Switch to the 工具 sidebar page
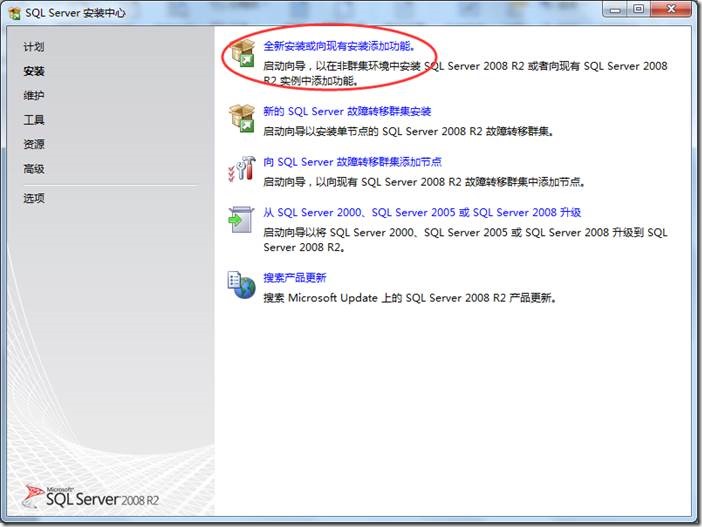Screen dimensions: 702x527 pos(34,120)
